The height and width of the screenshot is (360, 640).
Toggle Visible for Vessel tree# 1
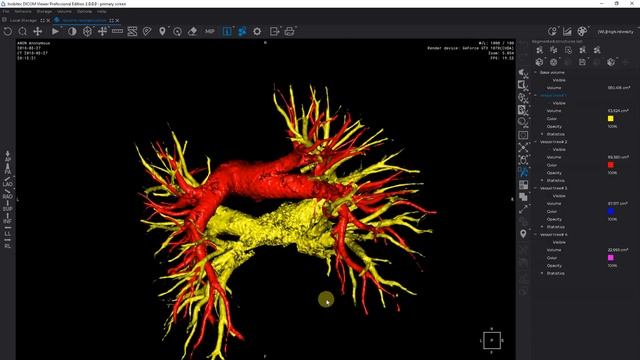pos(559,103)
